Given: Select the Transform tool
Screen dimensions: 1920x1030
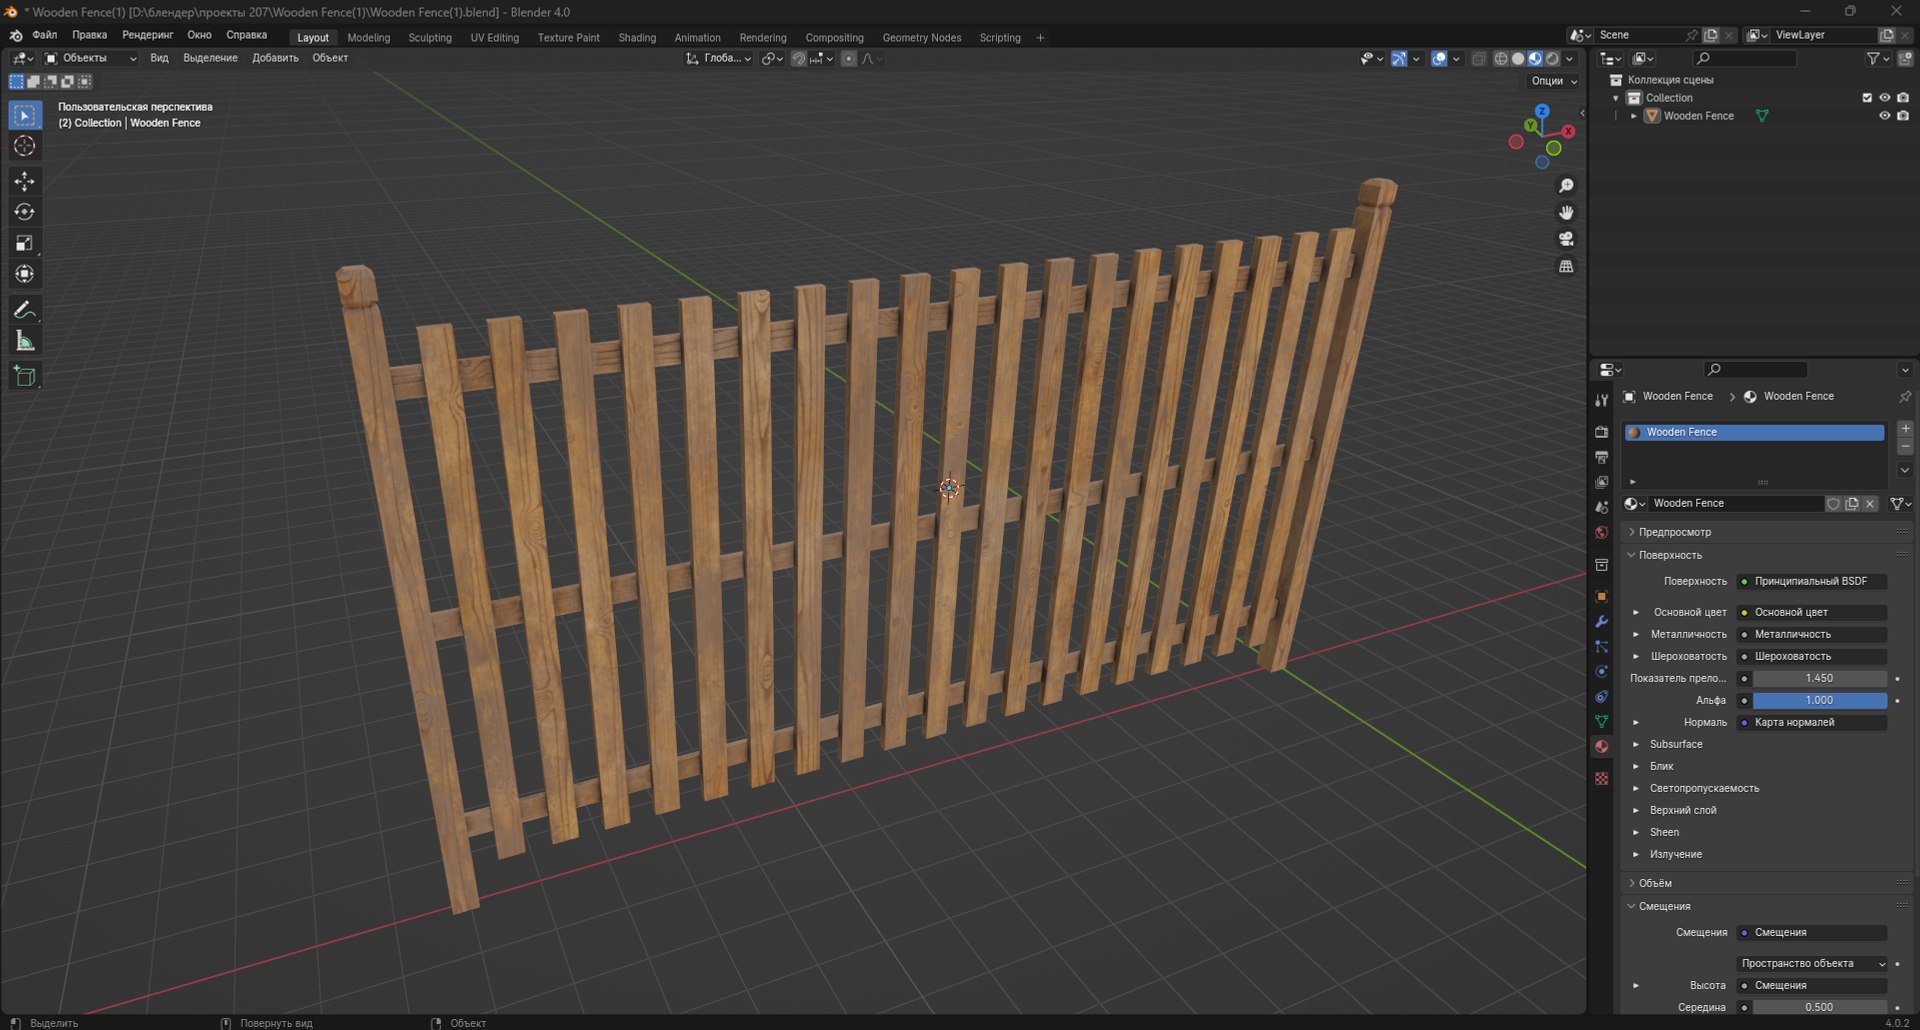Looking at the screenshot, I should (x=25, y=274).
